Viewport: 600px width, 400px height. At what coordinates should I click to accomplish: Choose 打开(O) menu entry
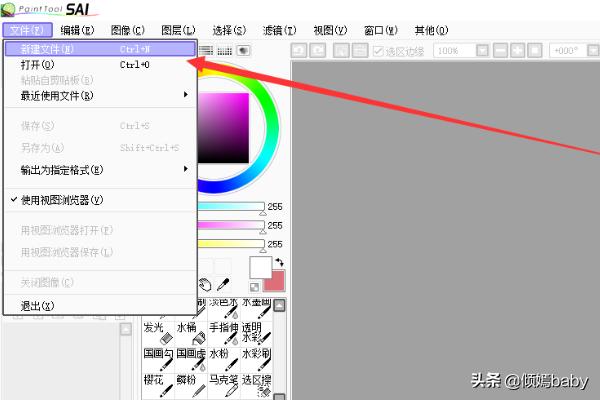coord(100,65)
